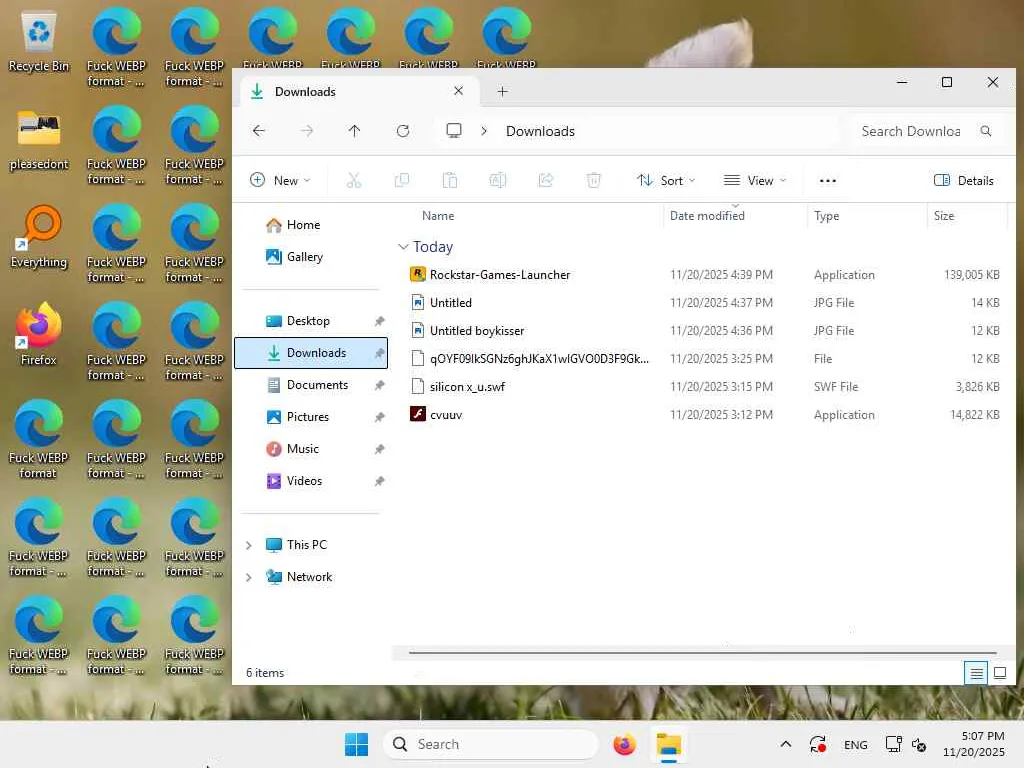Click the pin icon next to Music
This screenshot has width=1024, height=768.
(x=379, y=449)
